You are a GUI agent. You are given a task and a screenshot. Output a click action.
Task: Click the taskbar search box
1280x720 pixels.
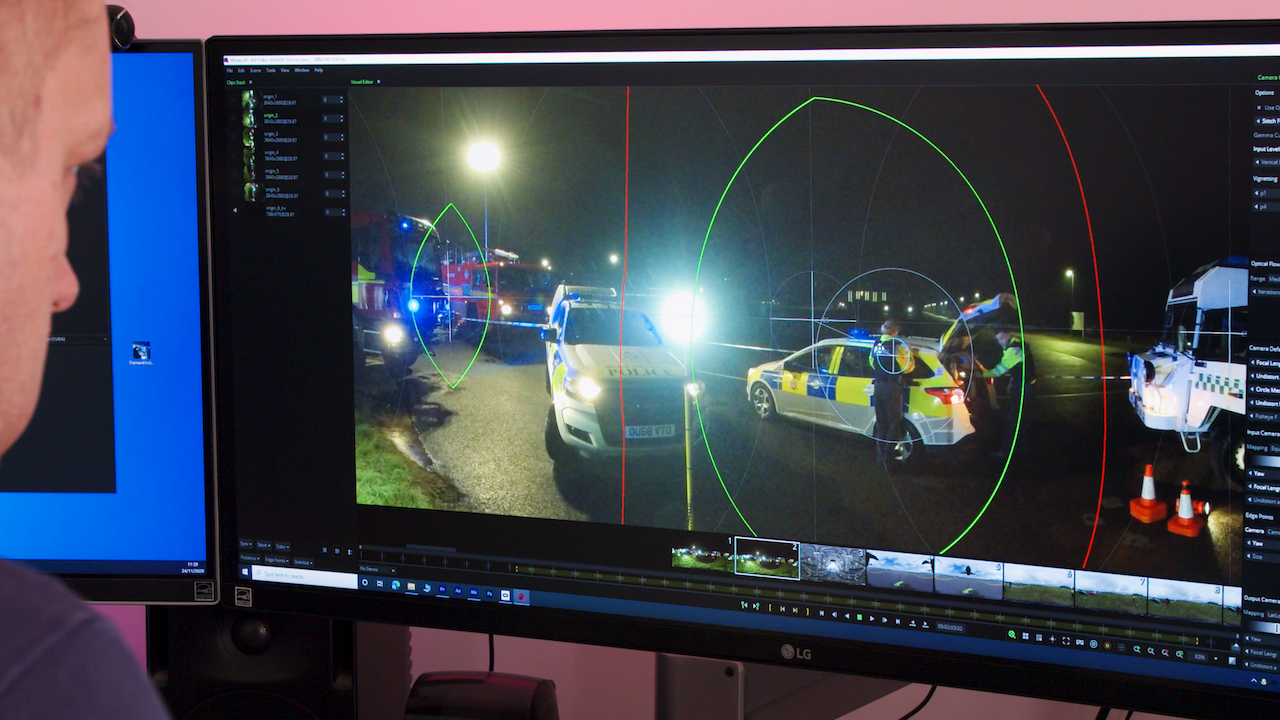coord(305,576)
